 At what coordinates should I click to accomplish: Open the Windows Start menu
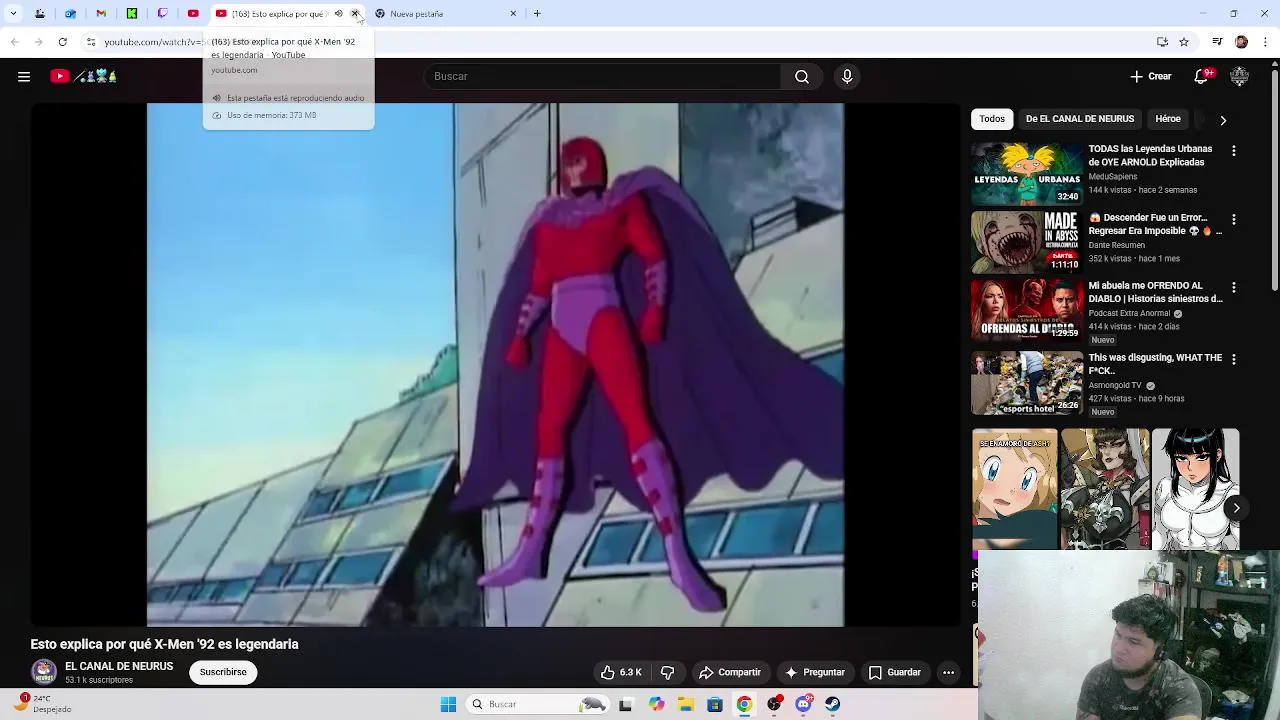(x=448, y=704)
